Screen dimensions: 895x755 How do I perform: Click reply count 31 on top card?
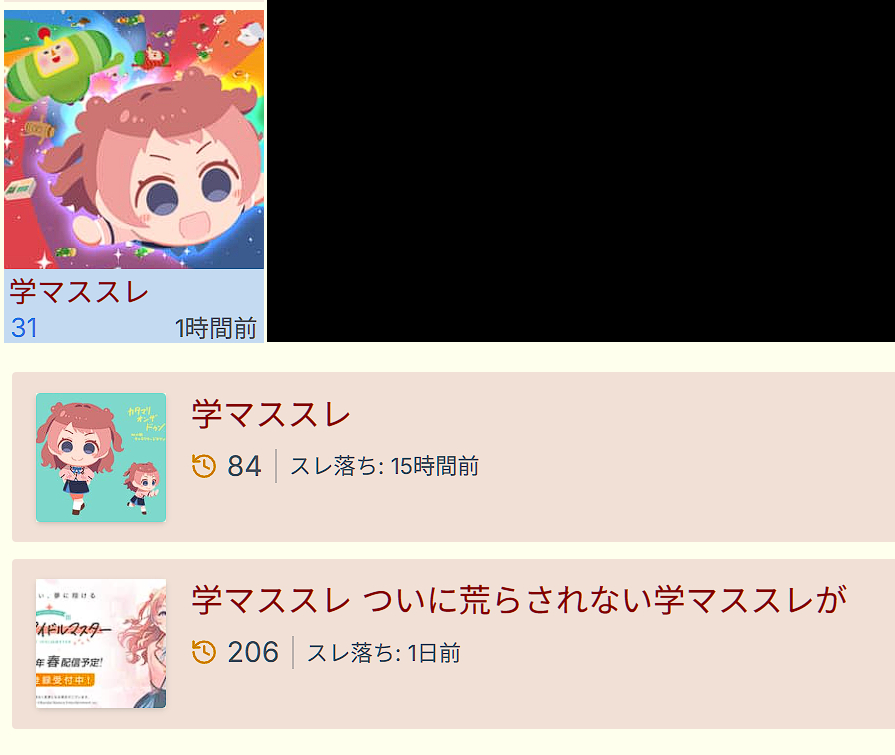[24, 328]
